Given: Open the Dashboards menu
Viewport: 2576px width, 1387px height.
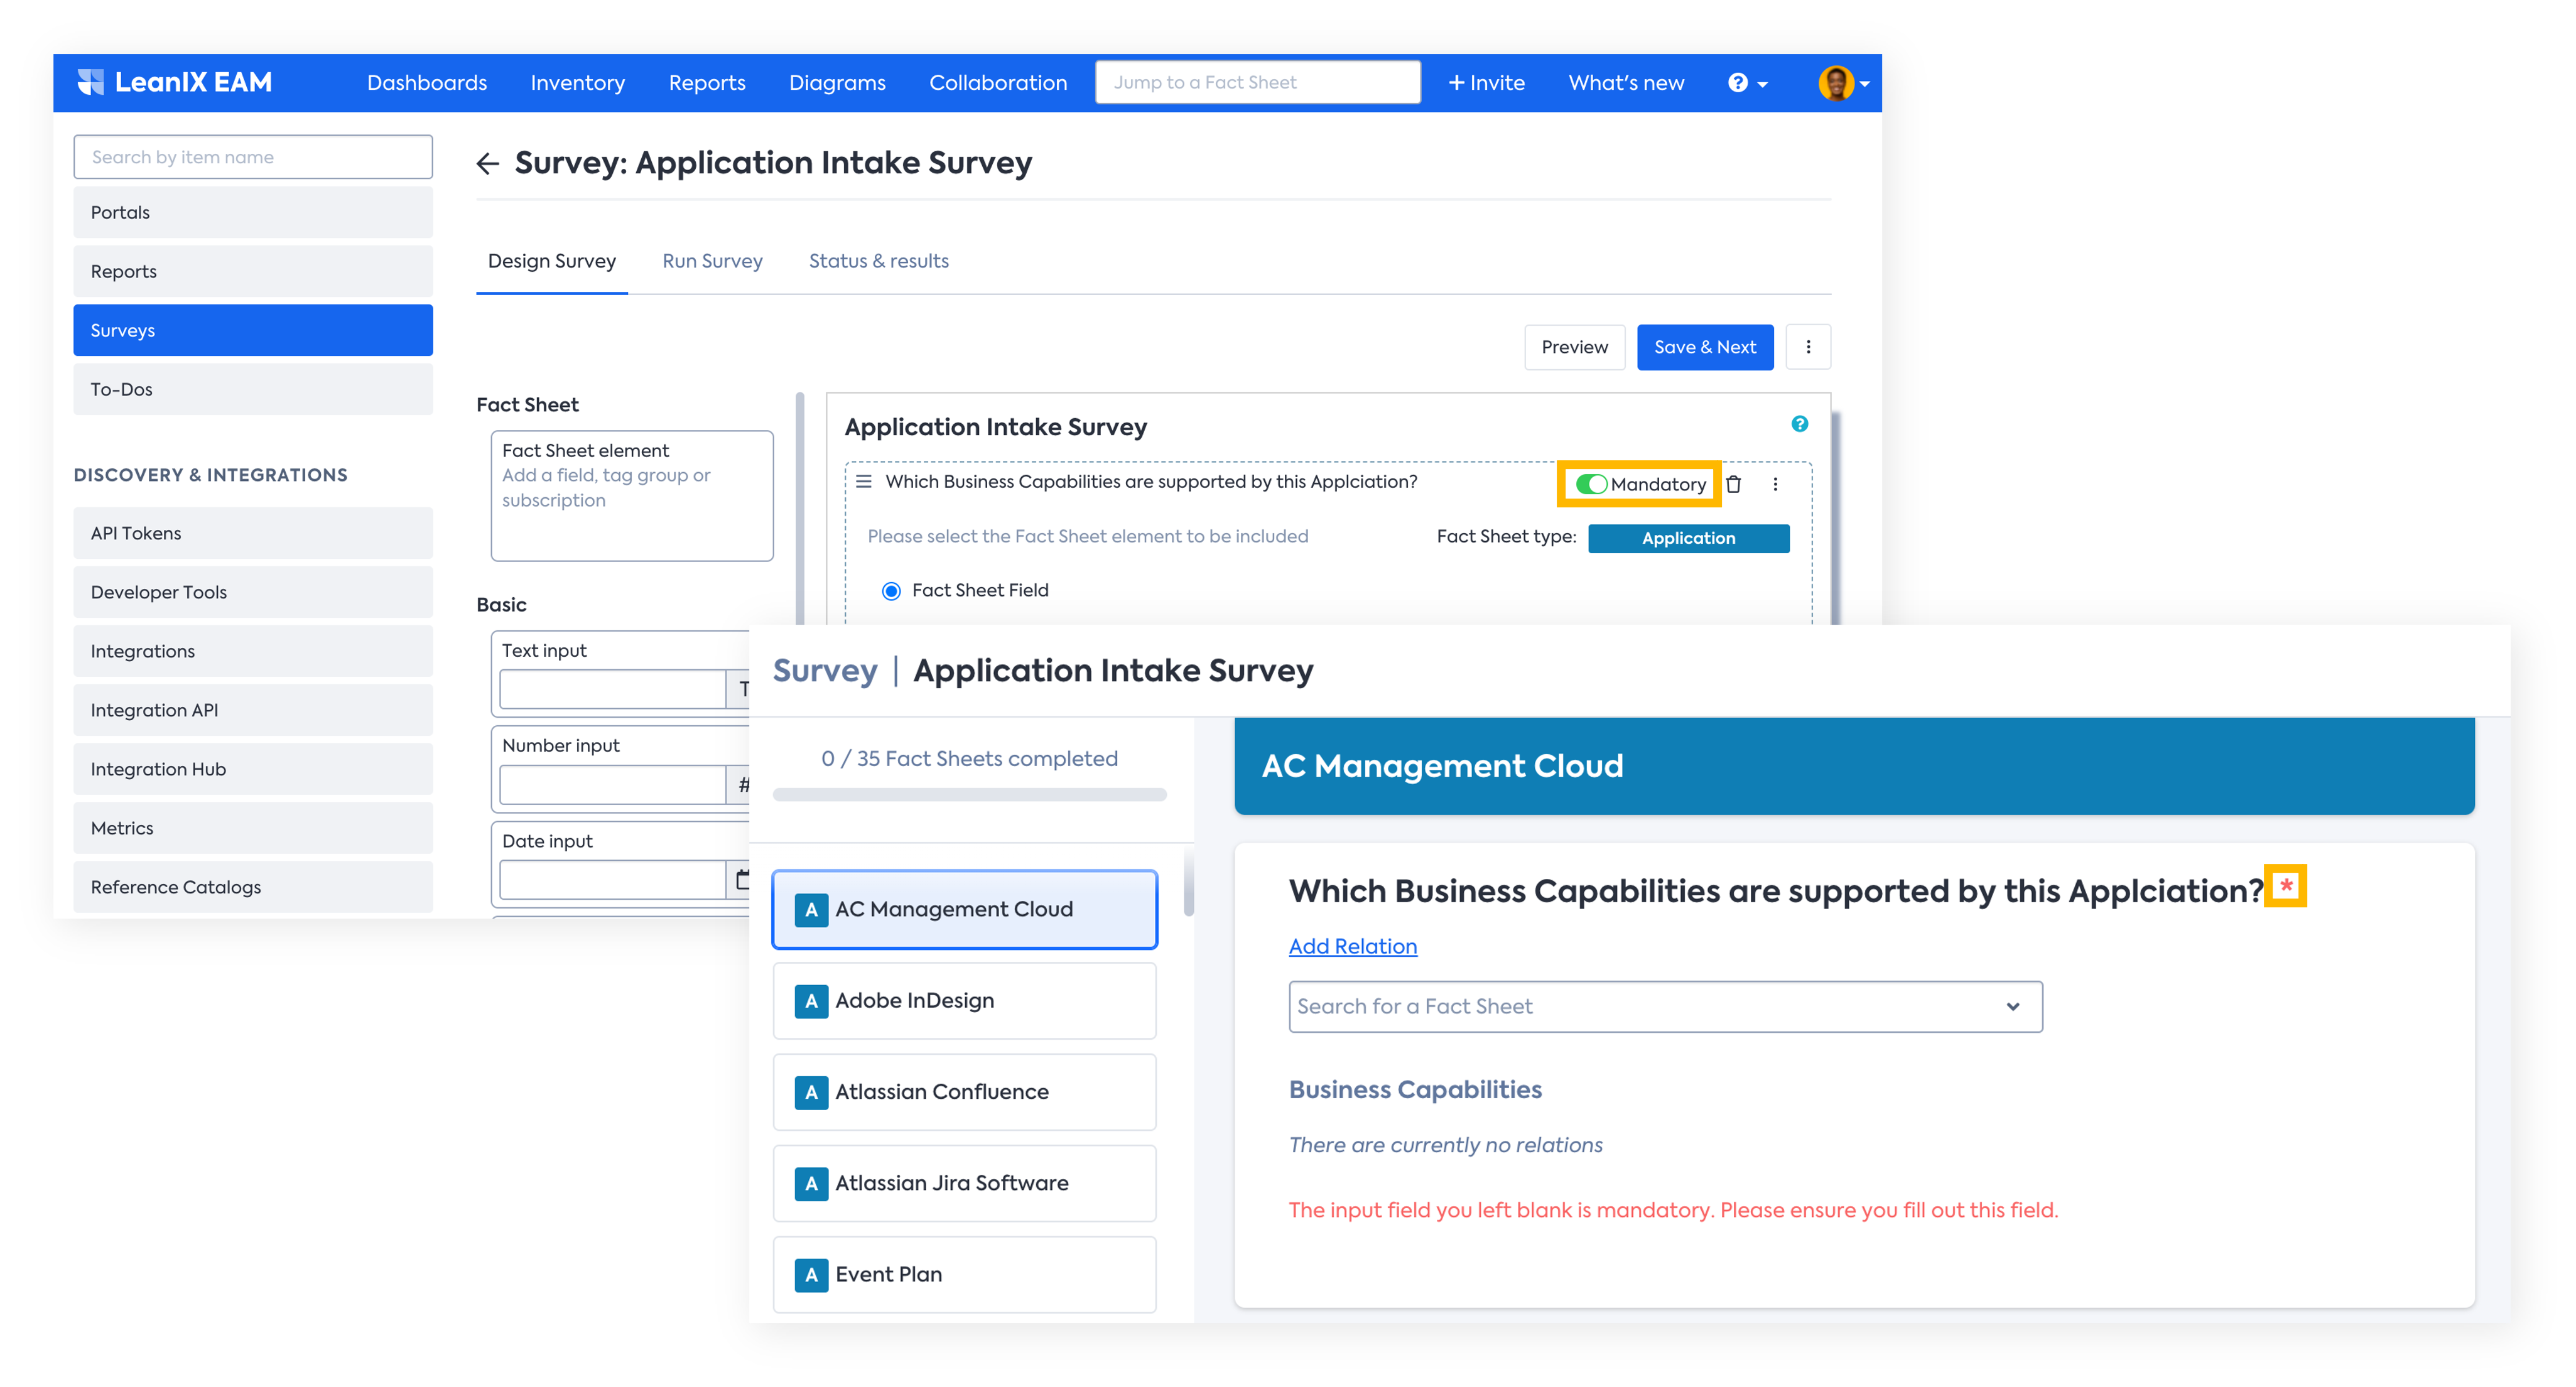Looking at the screenshot, I should [427, 83].
